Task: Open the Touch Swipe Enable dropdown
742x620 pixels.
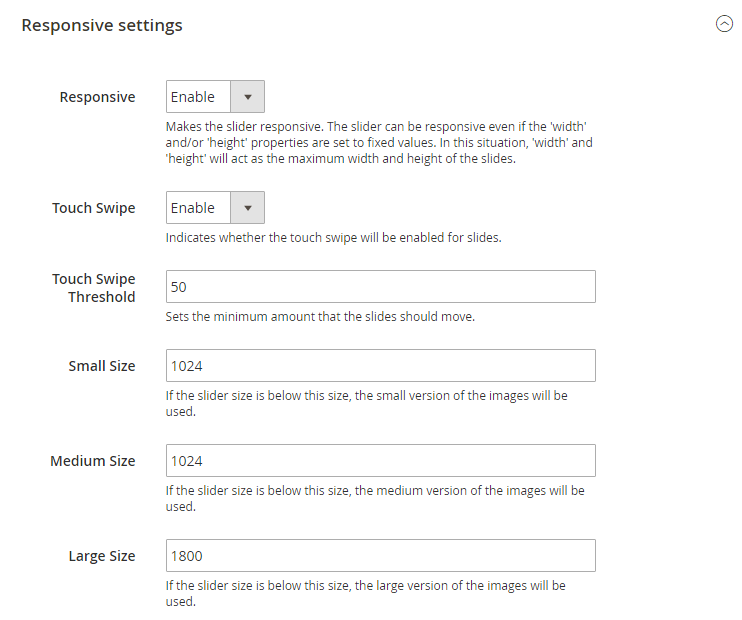Action: [x=215, y=207]
